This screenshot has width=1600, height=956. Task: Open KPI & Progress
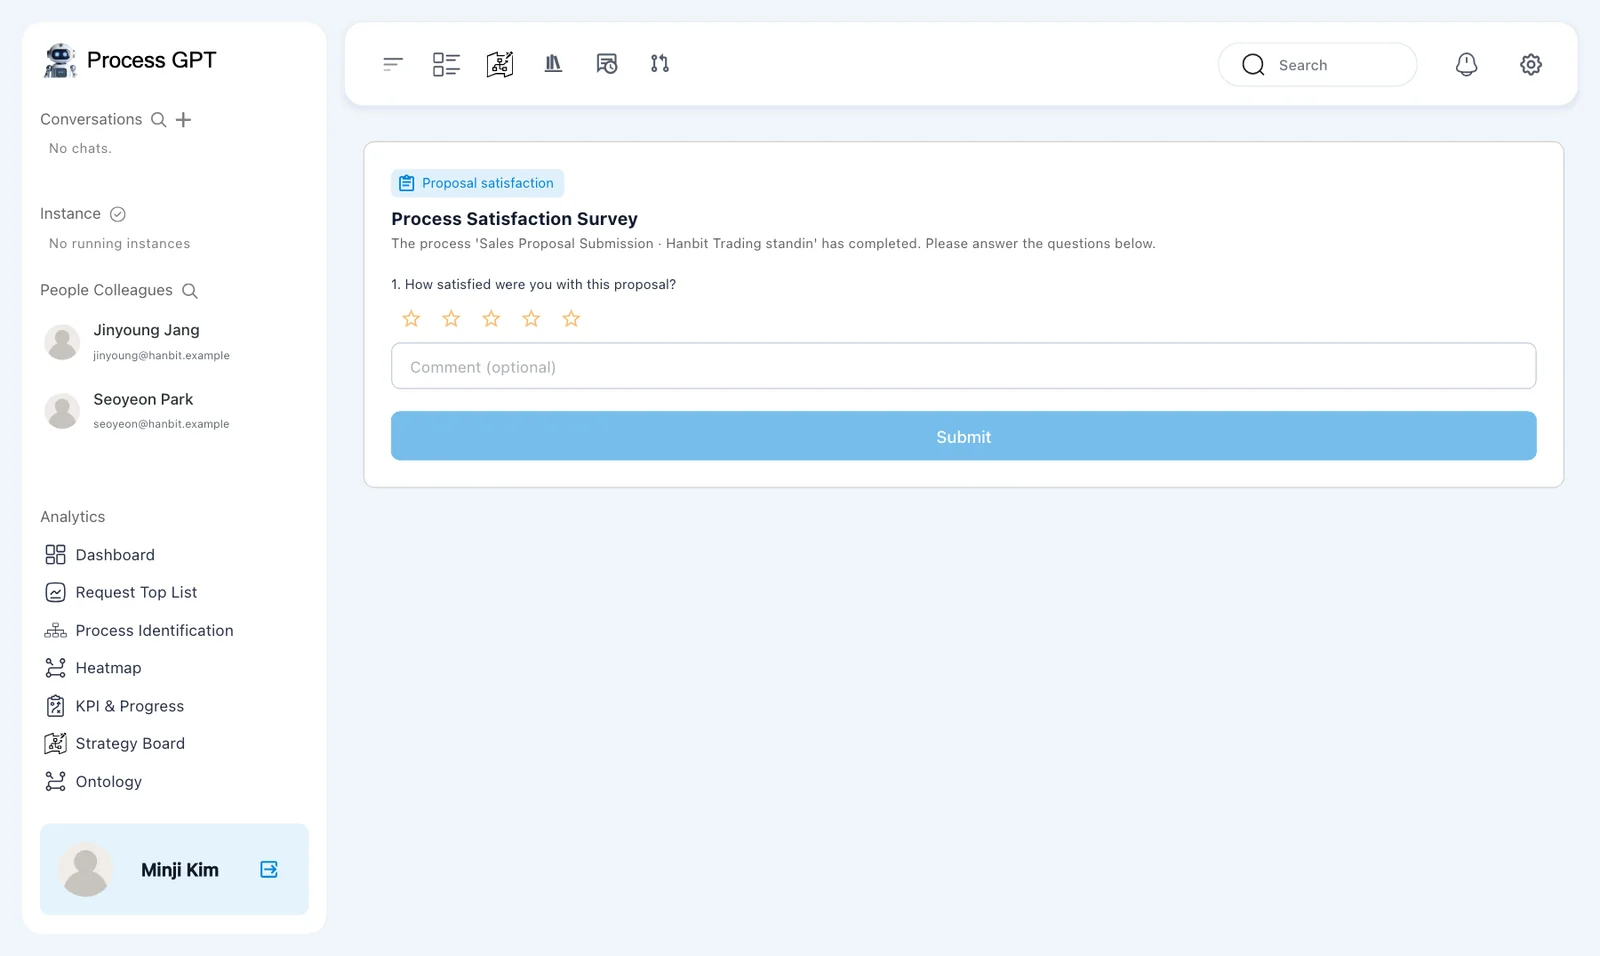[x=114, y=706]
